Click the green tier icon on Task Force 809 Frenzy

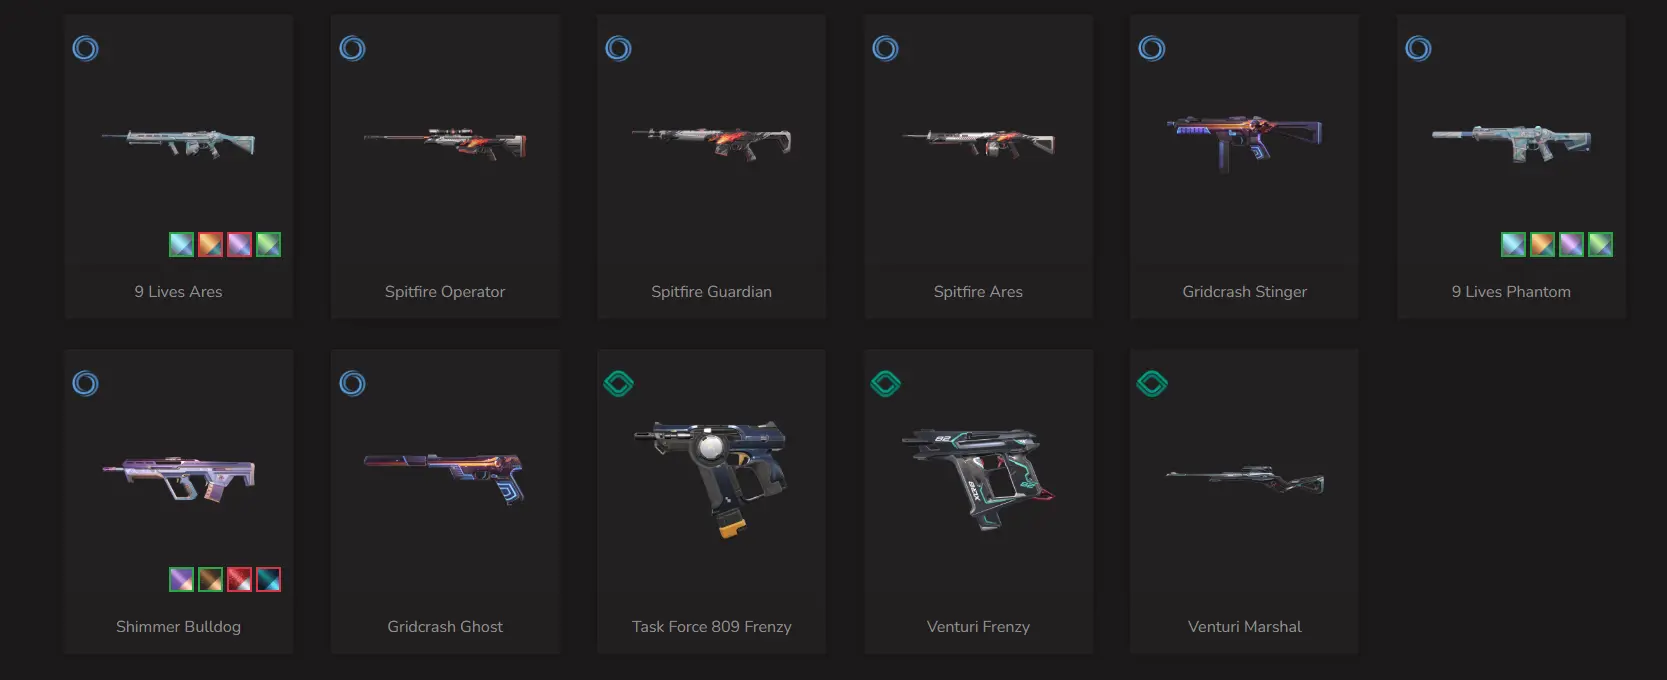619,383
